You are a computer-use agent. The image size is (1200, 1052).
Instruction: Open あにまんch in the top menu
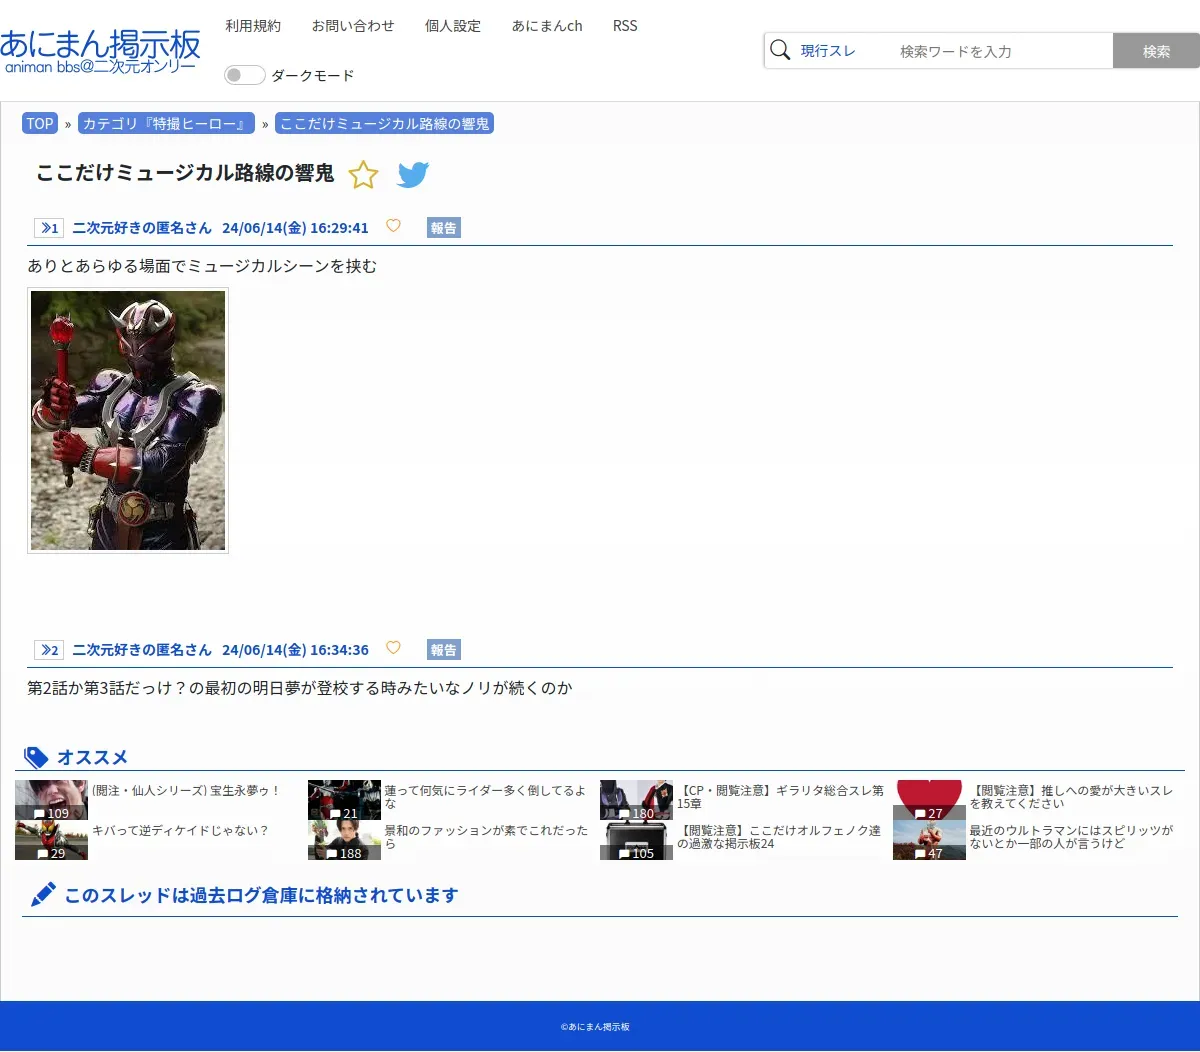pos(547,26)
